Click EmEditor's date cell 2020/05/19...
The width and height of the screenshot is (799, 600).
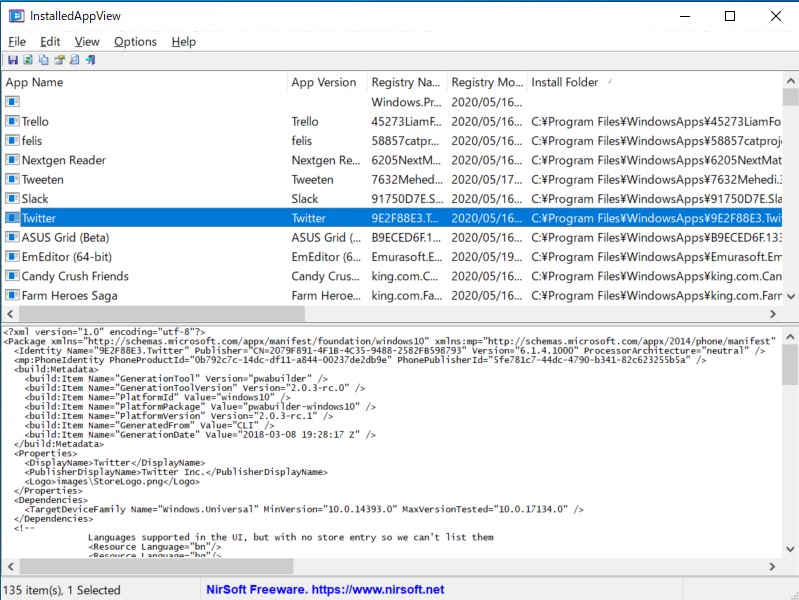point(486,257)
